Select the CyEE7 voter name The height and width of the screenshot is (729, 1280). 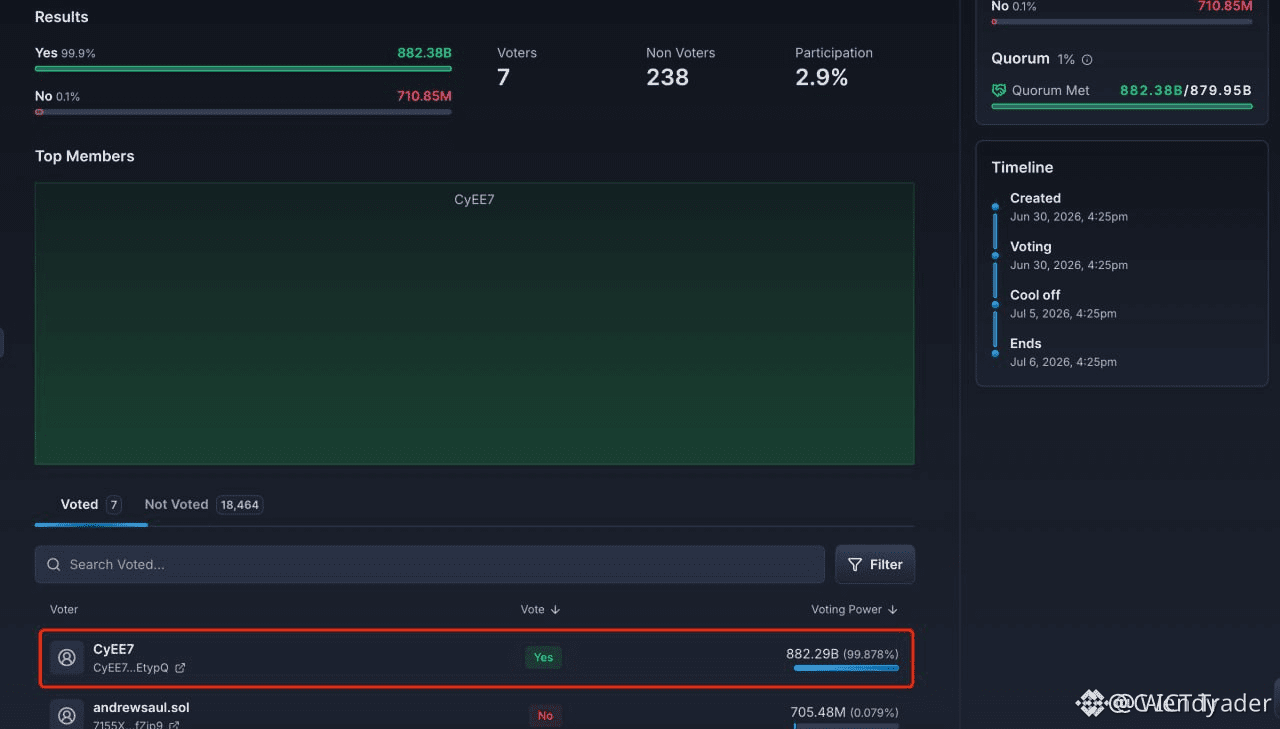tap(114, 649)
